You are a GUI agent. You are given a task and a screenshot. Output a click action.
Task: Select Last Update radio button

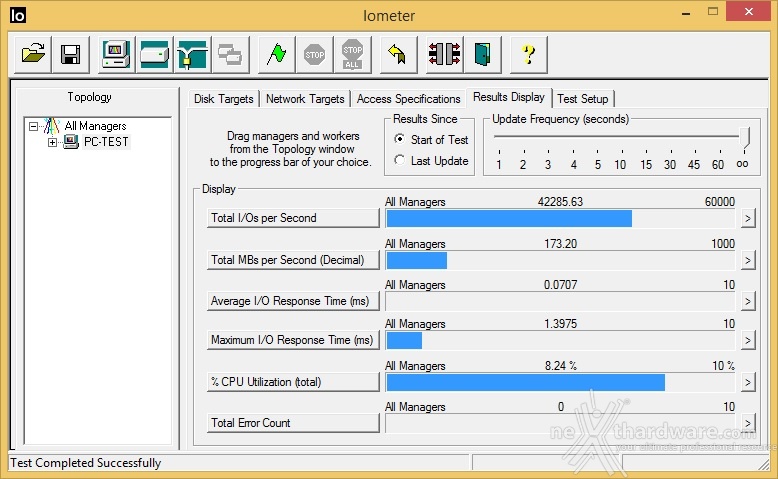pyautogui.click(x=399, y=160)
